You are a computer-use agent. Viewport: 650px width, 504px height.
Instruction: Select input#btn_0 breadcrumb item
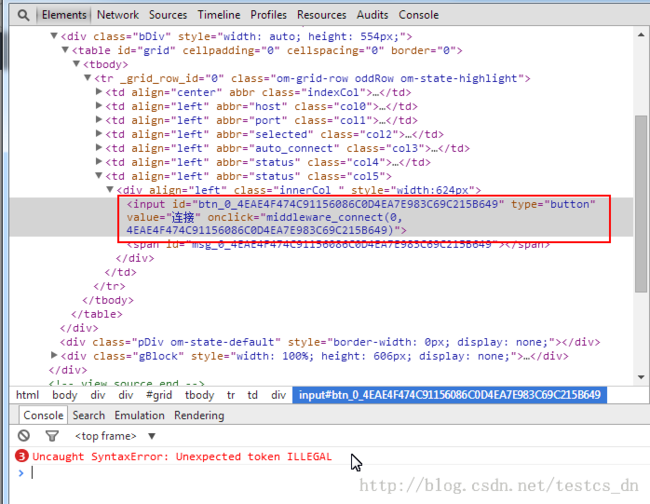pyautogui.click(x=450, y=395)
